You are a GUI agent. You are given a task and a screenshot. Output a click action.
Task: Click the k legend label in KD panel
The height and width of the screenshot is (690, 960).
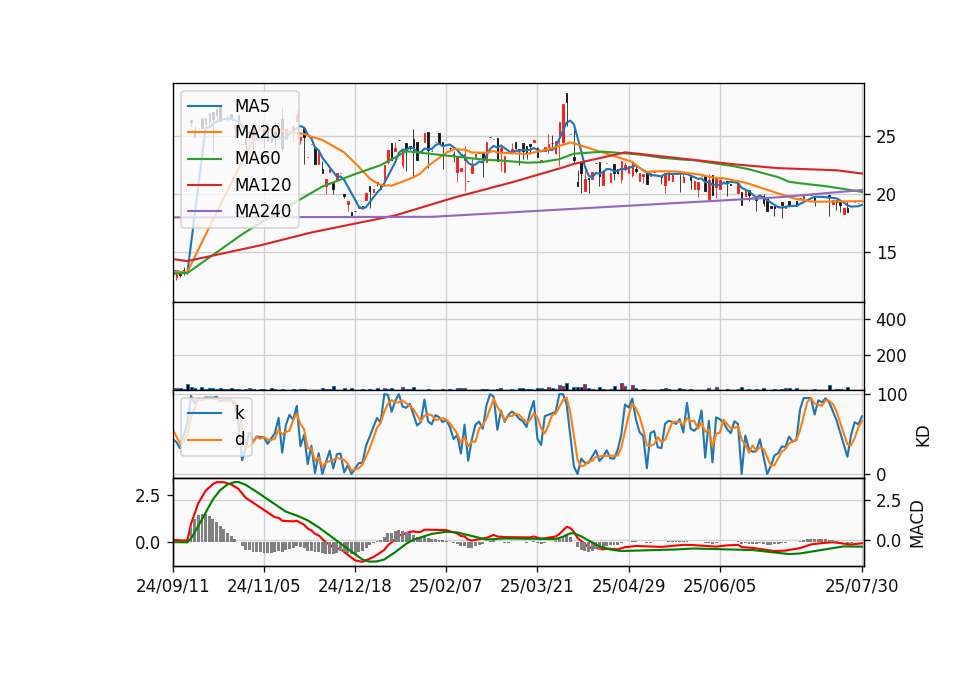point(239,413)
